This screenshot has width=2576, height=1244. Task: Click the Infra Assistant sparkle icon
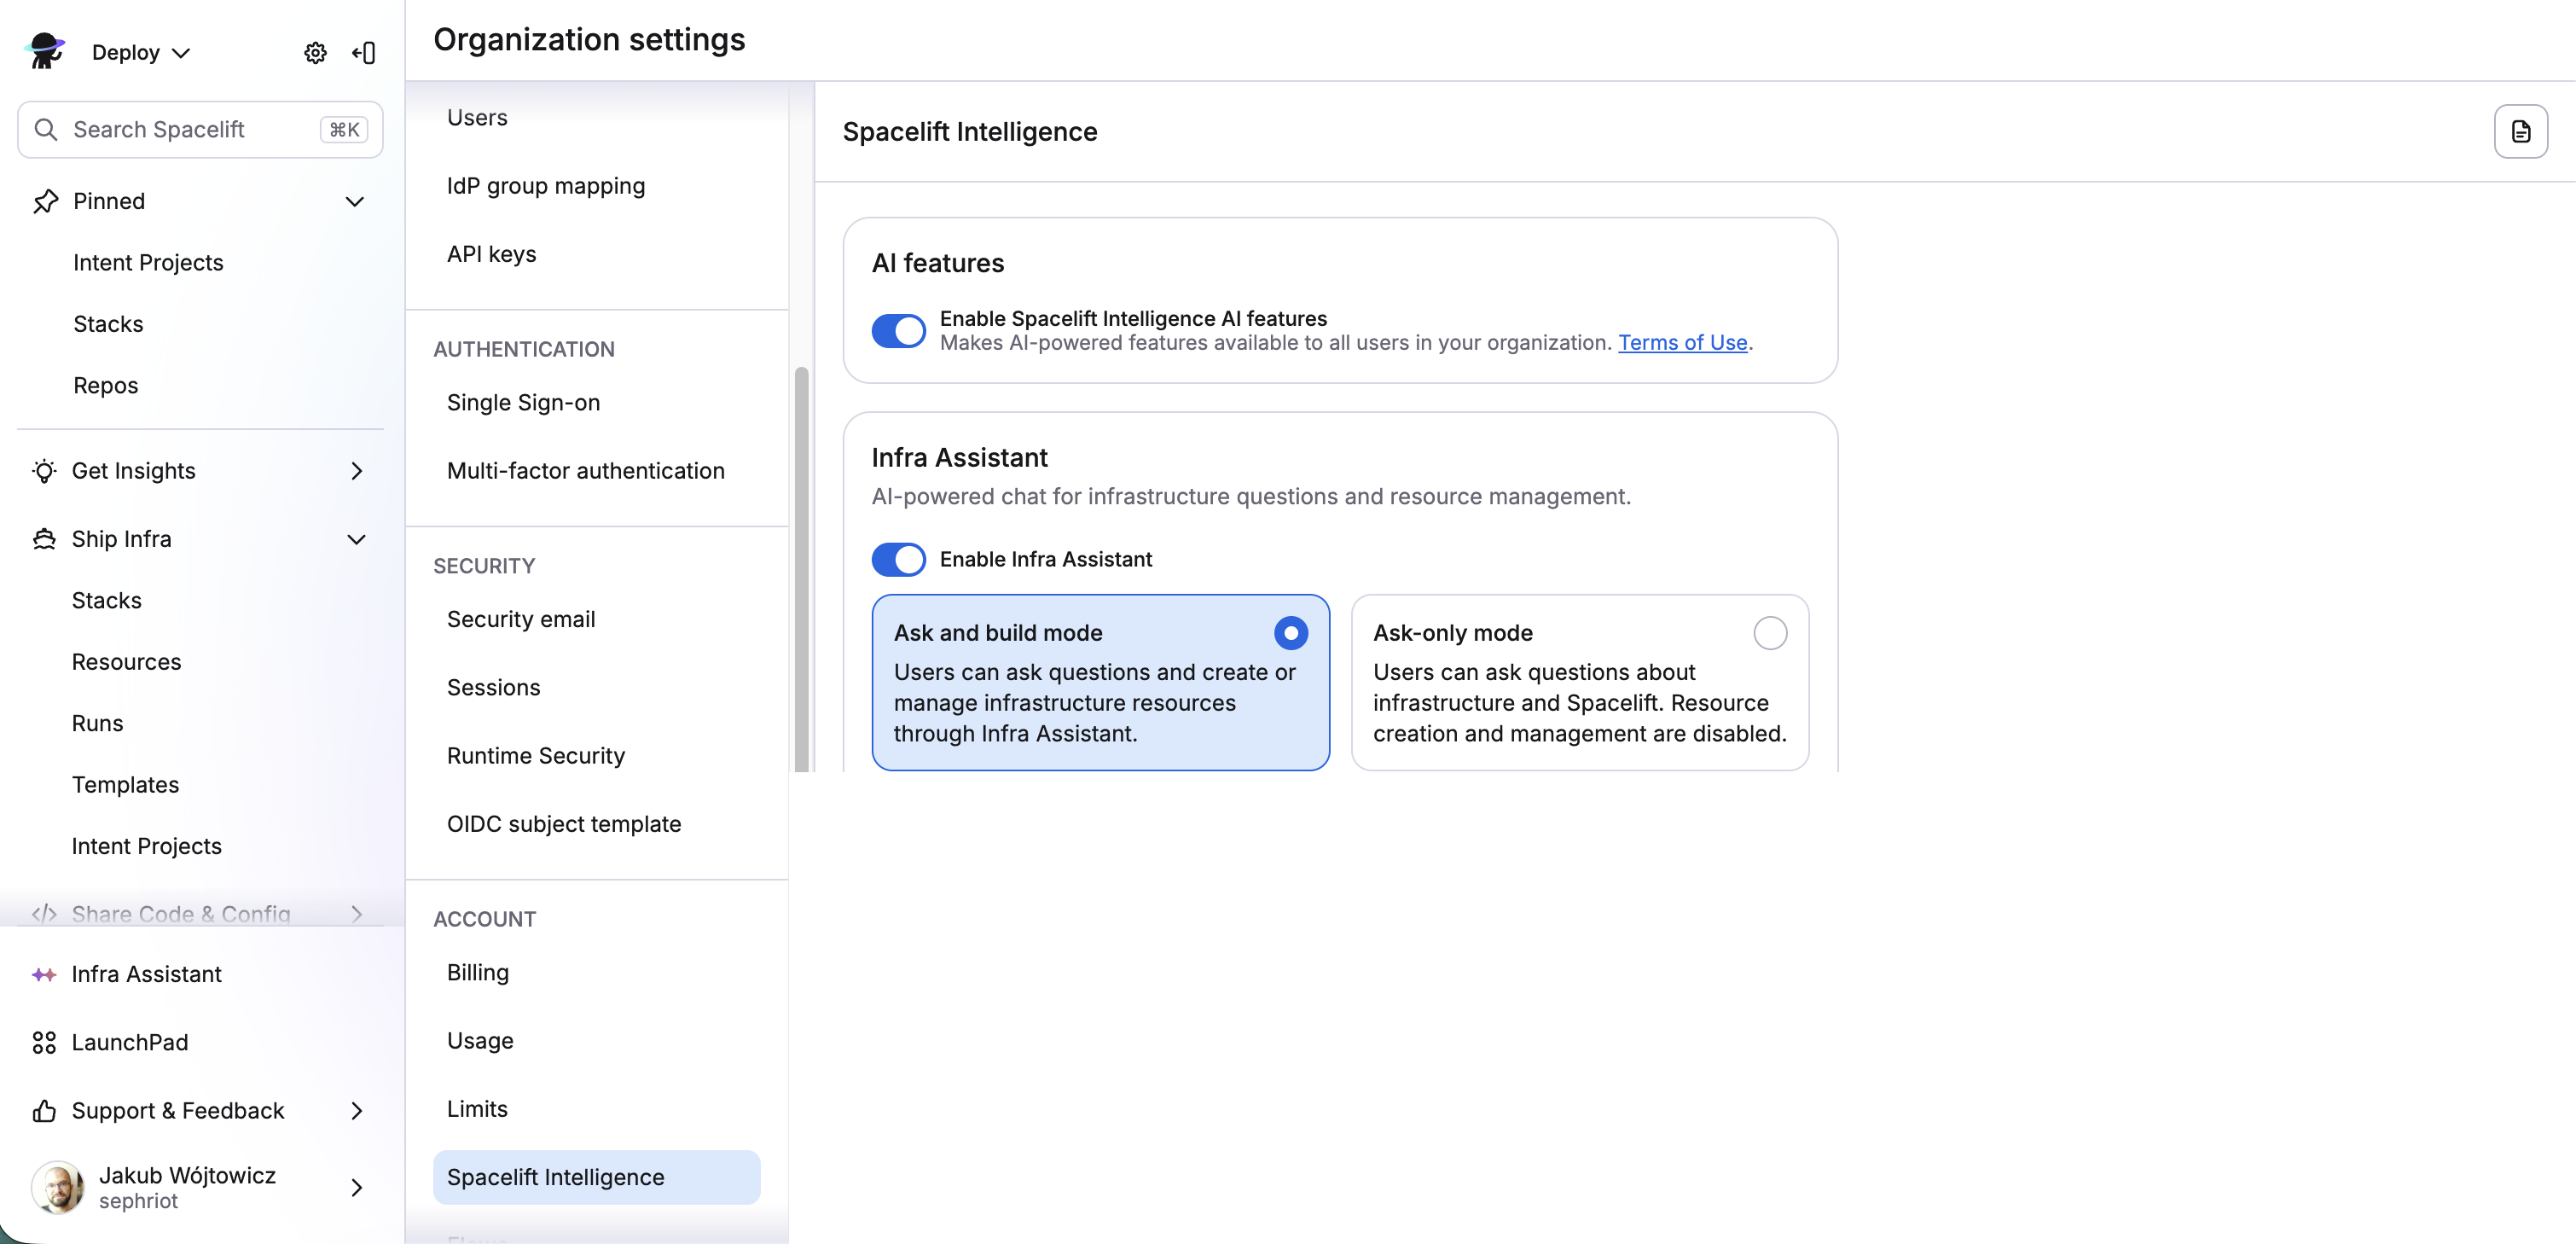[x=44, y=974]
